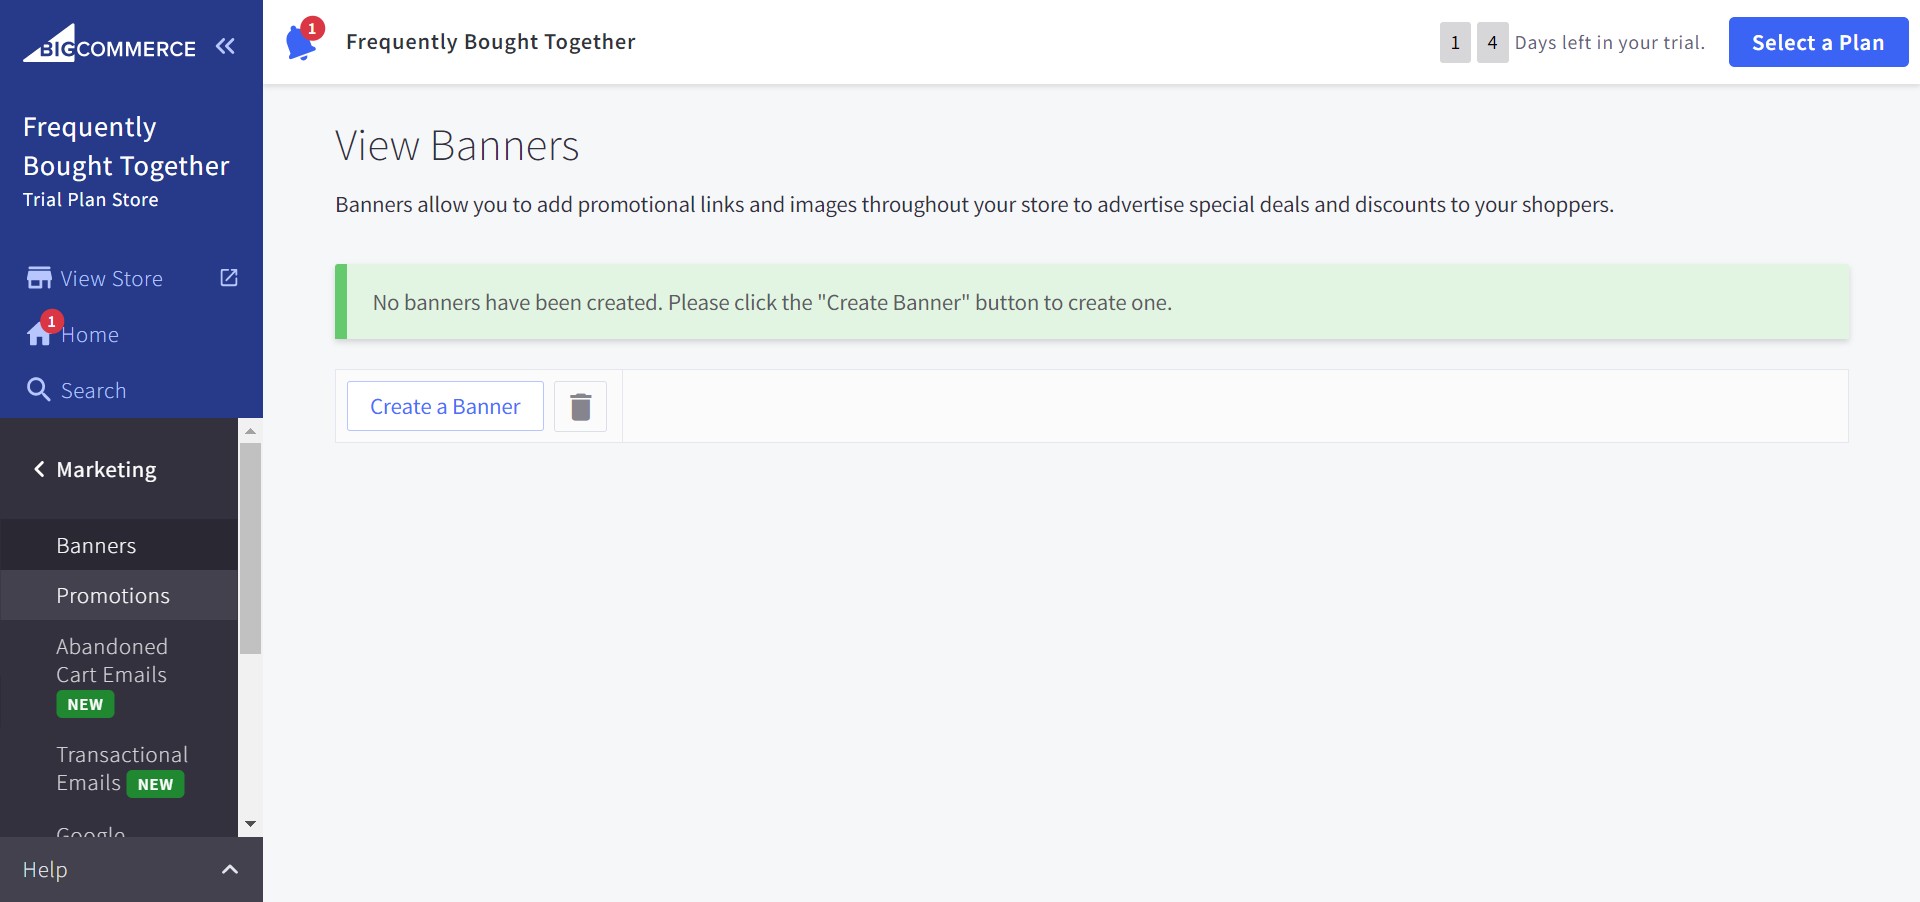Viewport: 1920px width, 902px height.
Task: Click the sidebar scrollbar thumb
Action: (x=250, y=548)
